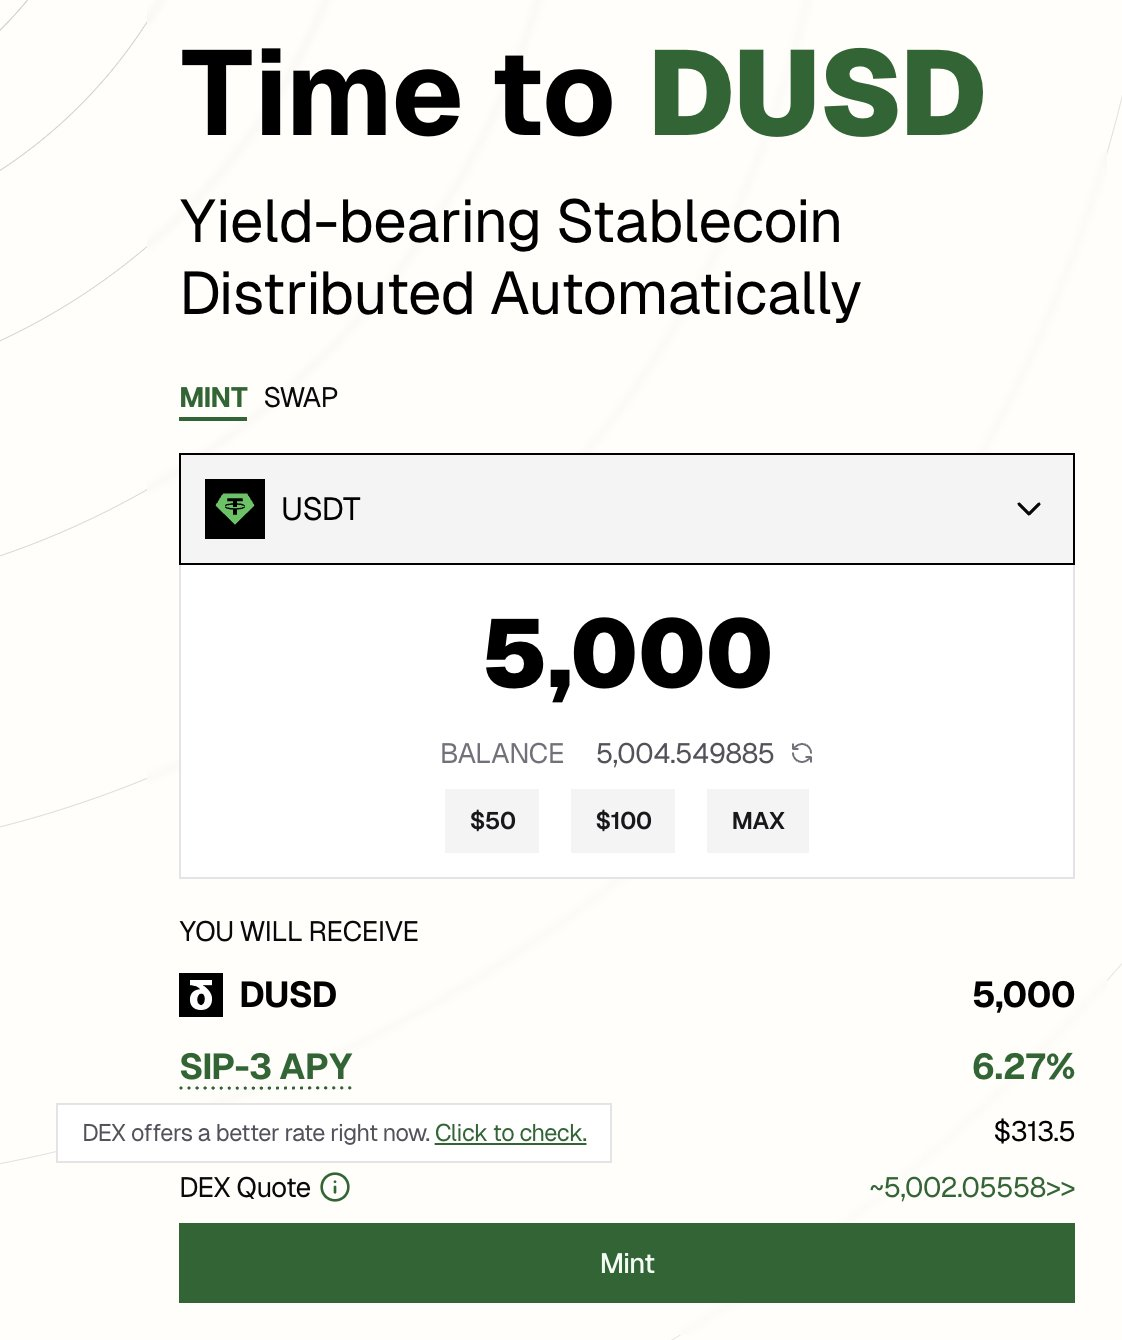1122x1340 pixels.
Task: Click the green Mint button
Action: [627, 1263]
